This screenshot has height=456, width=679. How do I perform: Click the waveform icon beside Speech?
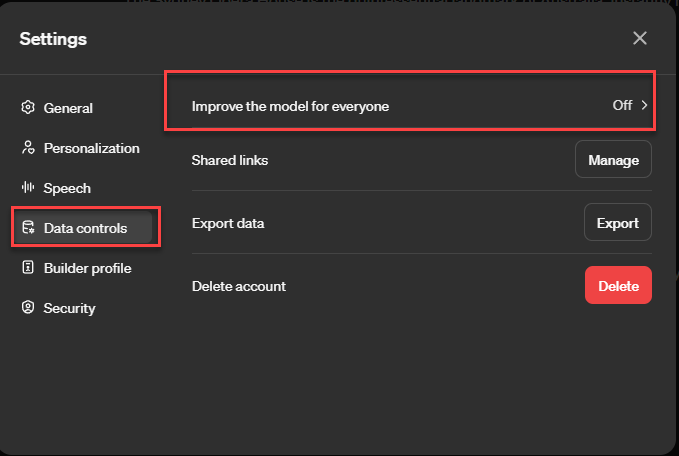coord(28,188)
